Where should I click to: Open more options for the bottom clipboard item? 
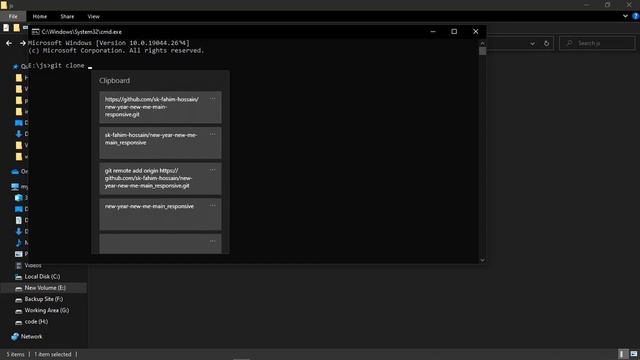tap(212, 241)
